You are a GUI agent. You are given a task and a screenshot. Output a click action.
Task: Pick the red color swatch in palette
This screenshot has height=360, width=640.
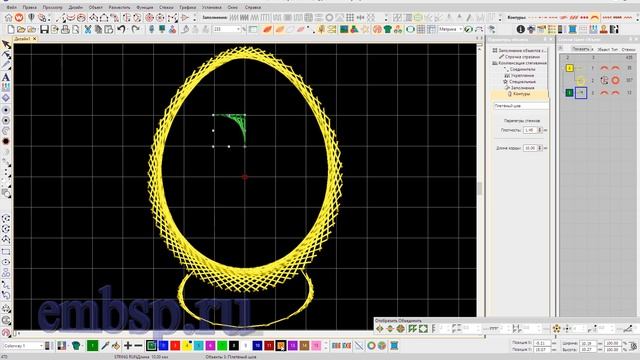175,346
